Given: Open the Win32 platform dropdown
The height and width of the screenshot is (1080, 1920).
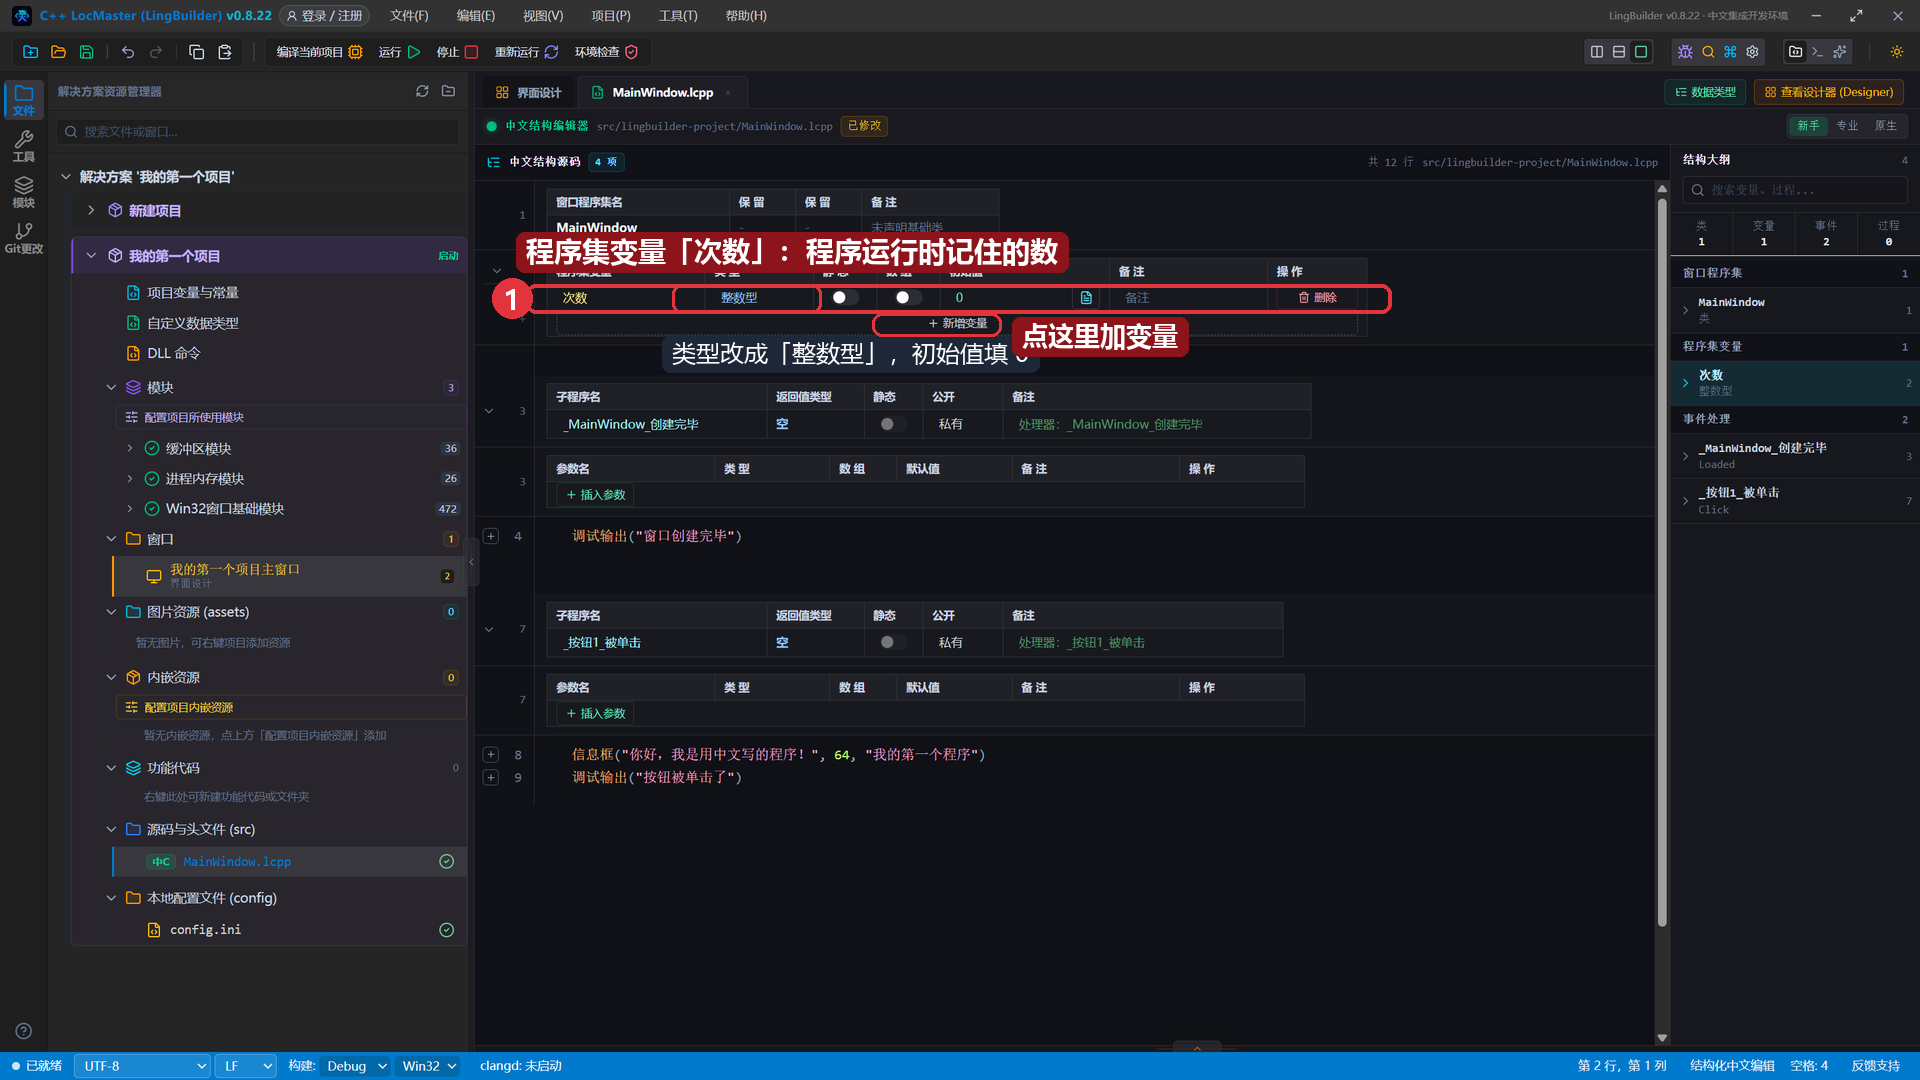Looking at the screenshot, I should pos(429,1066).
